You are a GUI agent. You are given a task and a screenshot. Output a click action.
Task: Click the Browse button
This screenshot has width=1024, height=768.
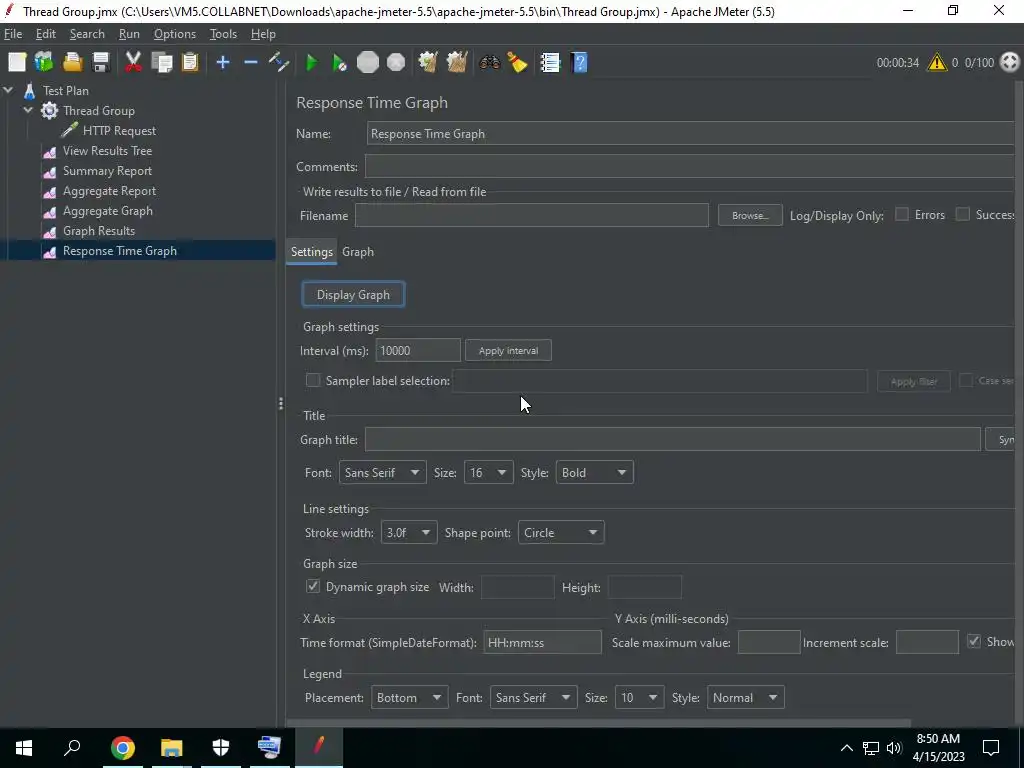coord(750,216)
